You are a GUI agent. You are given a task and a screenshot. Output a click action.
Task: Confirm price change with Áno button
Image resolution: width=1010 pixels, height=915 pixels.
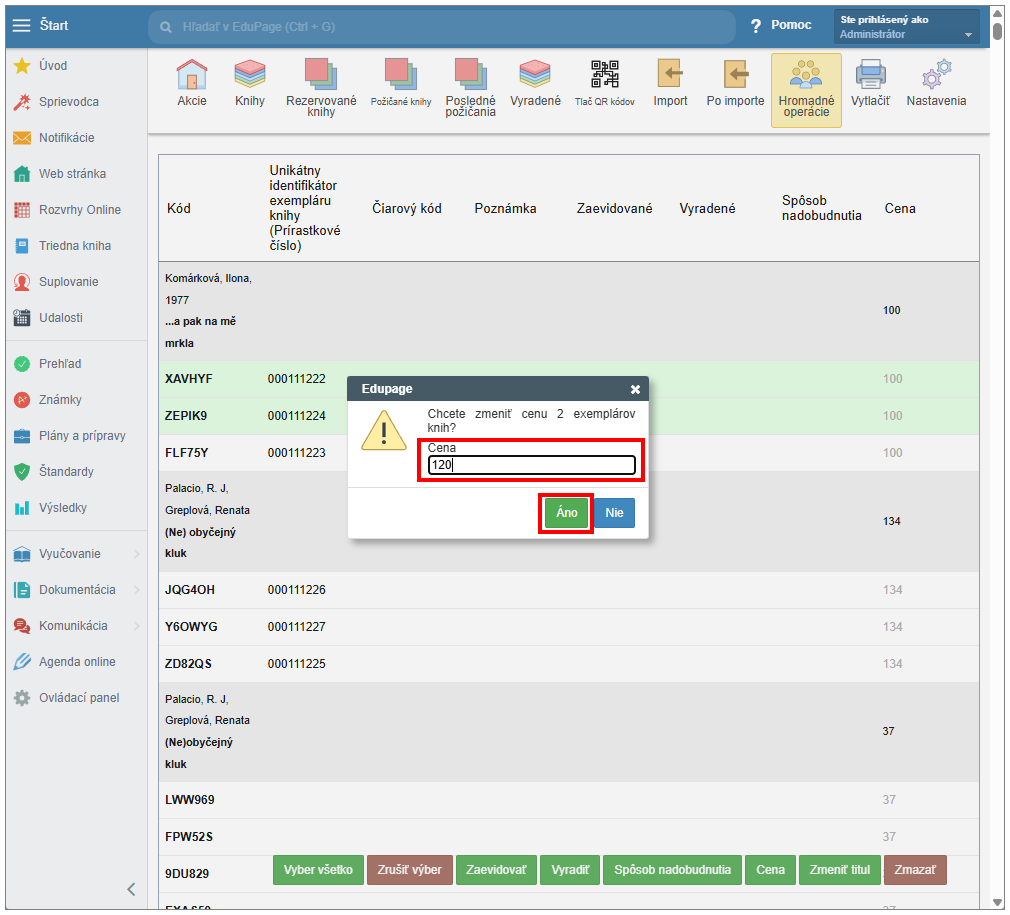tap(566, 513)
